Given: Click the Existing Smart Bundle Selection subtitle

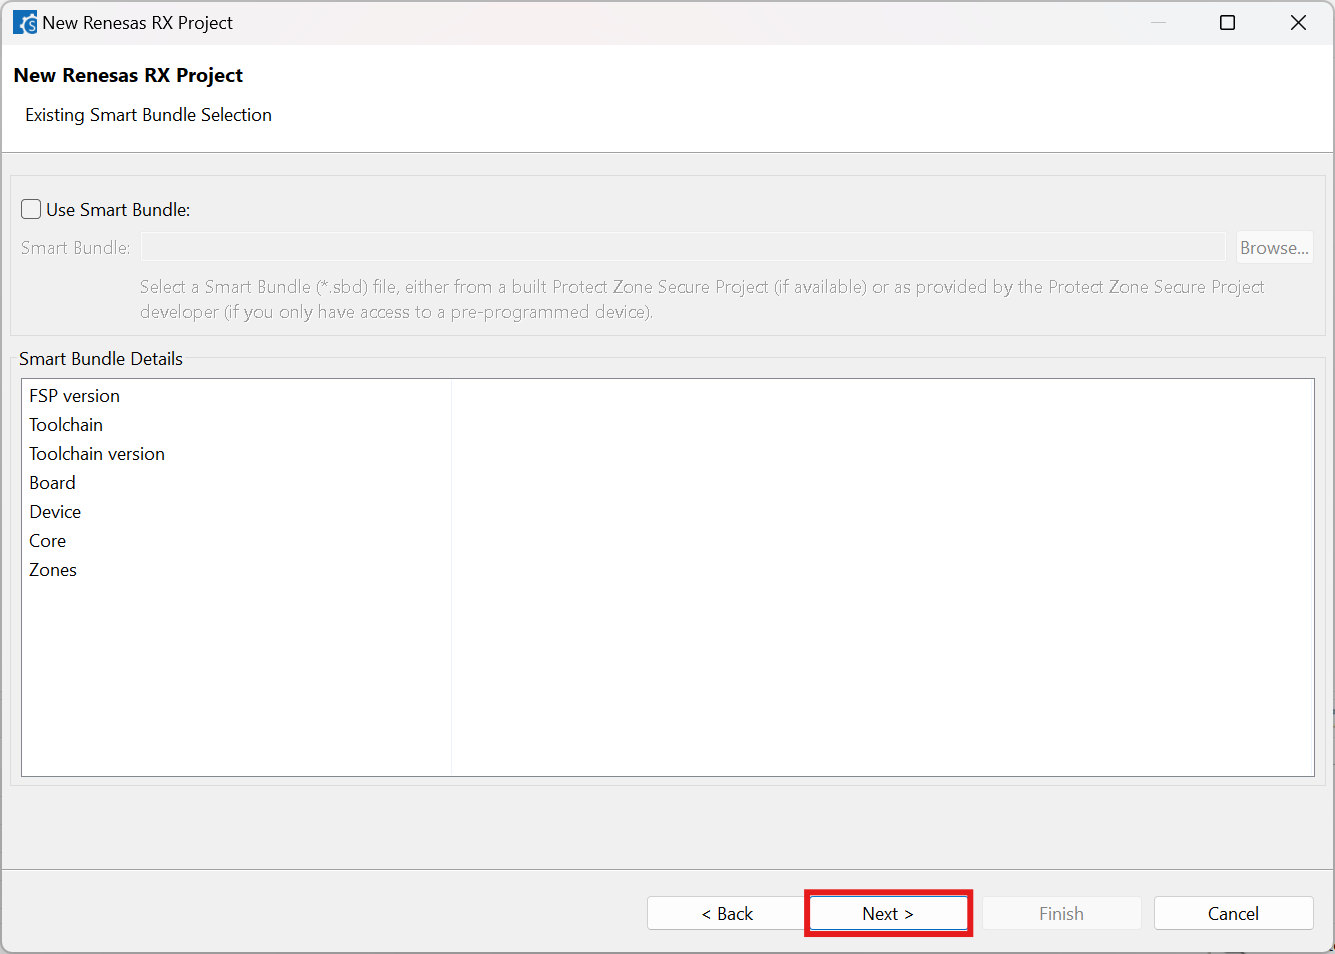Looking at the screenshot, I should 149,115.
